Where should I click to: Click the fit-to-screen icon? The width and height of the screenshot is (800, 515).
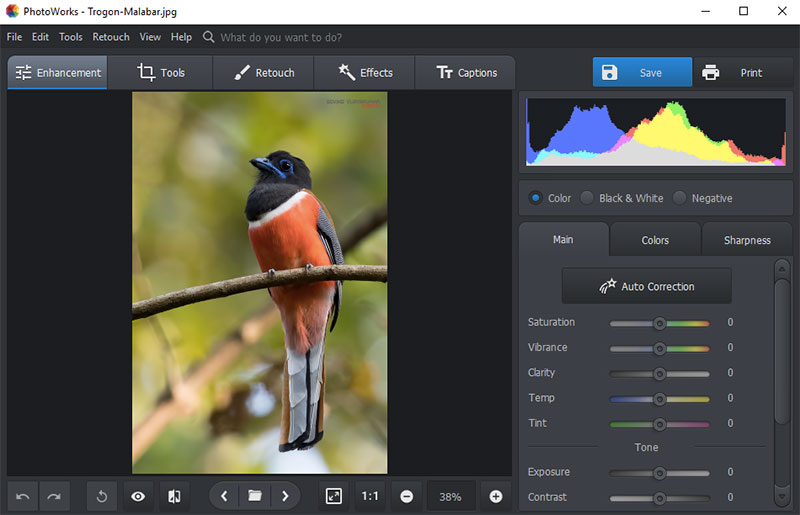point(334,496)
